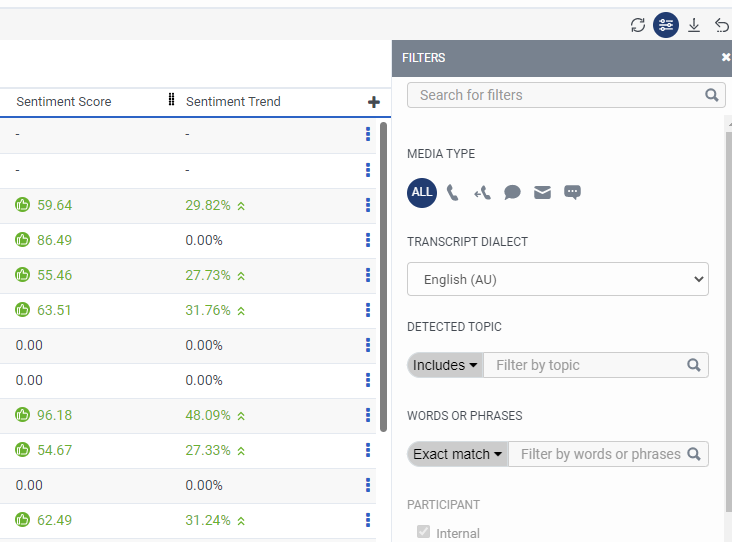Select the ALL media type button
Viewport: 732px width, 542px height.
422,192
